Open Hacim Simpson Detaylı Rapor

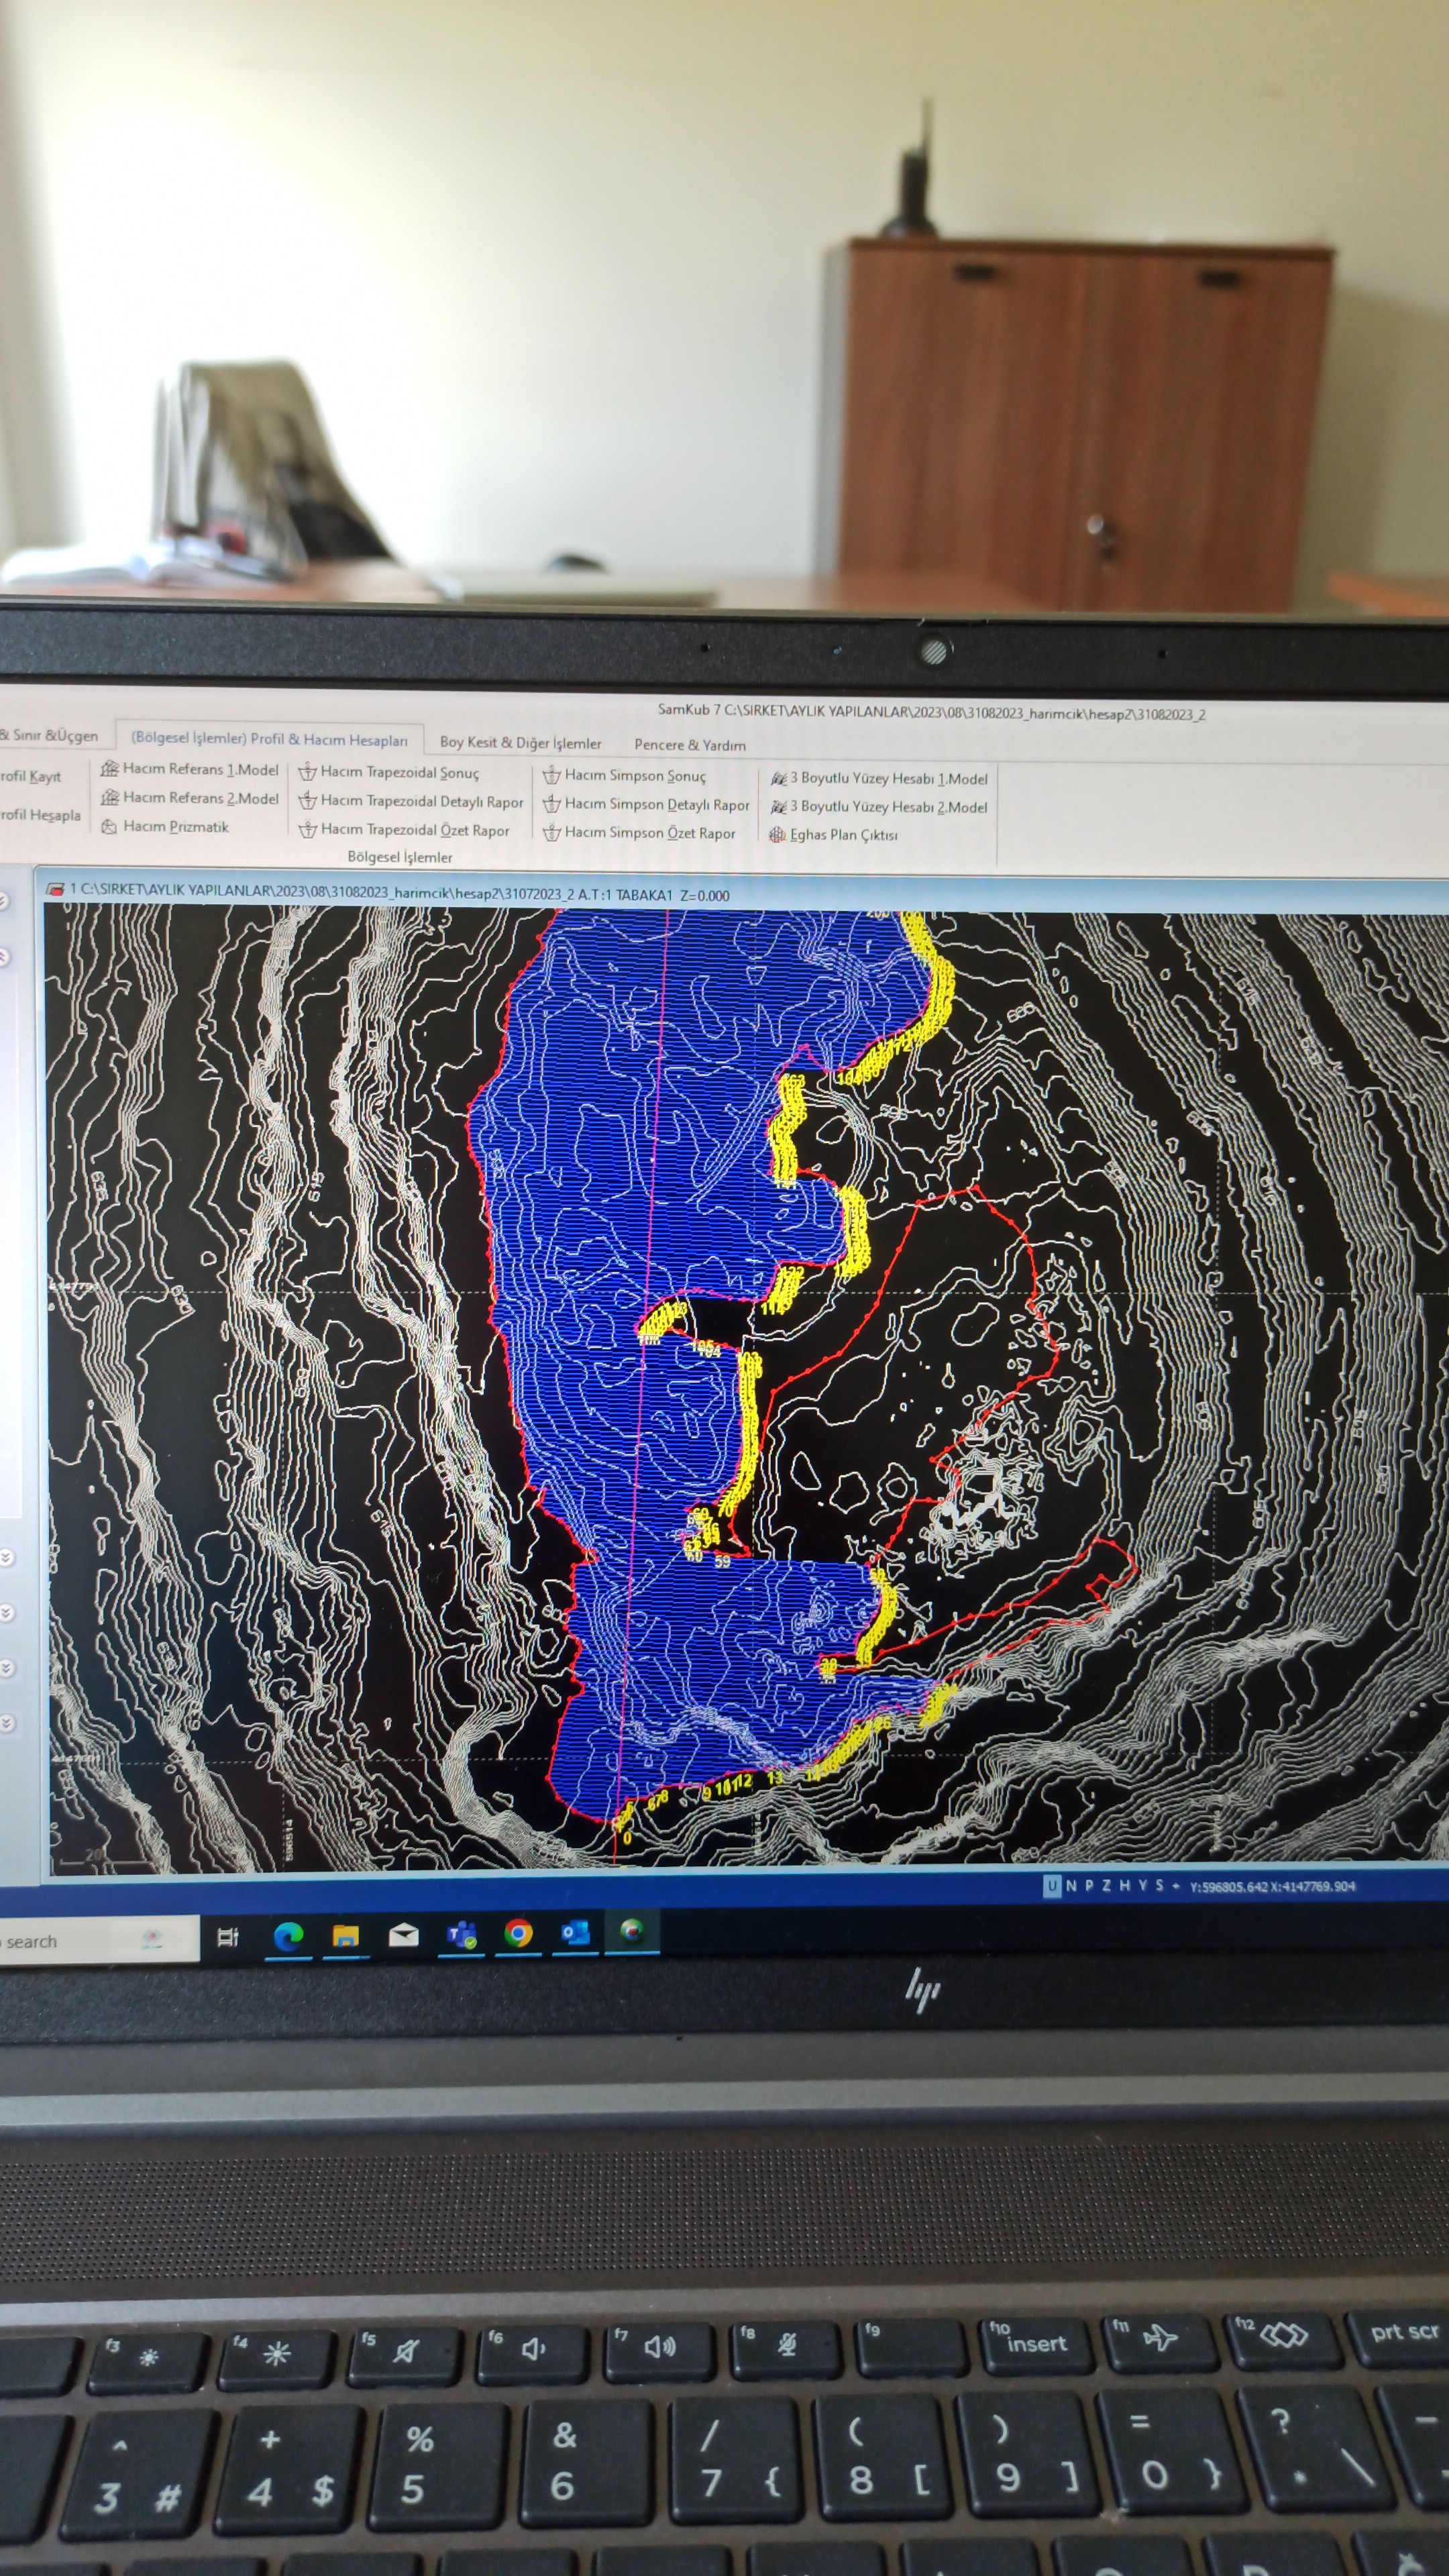(656, 804)
